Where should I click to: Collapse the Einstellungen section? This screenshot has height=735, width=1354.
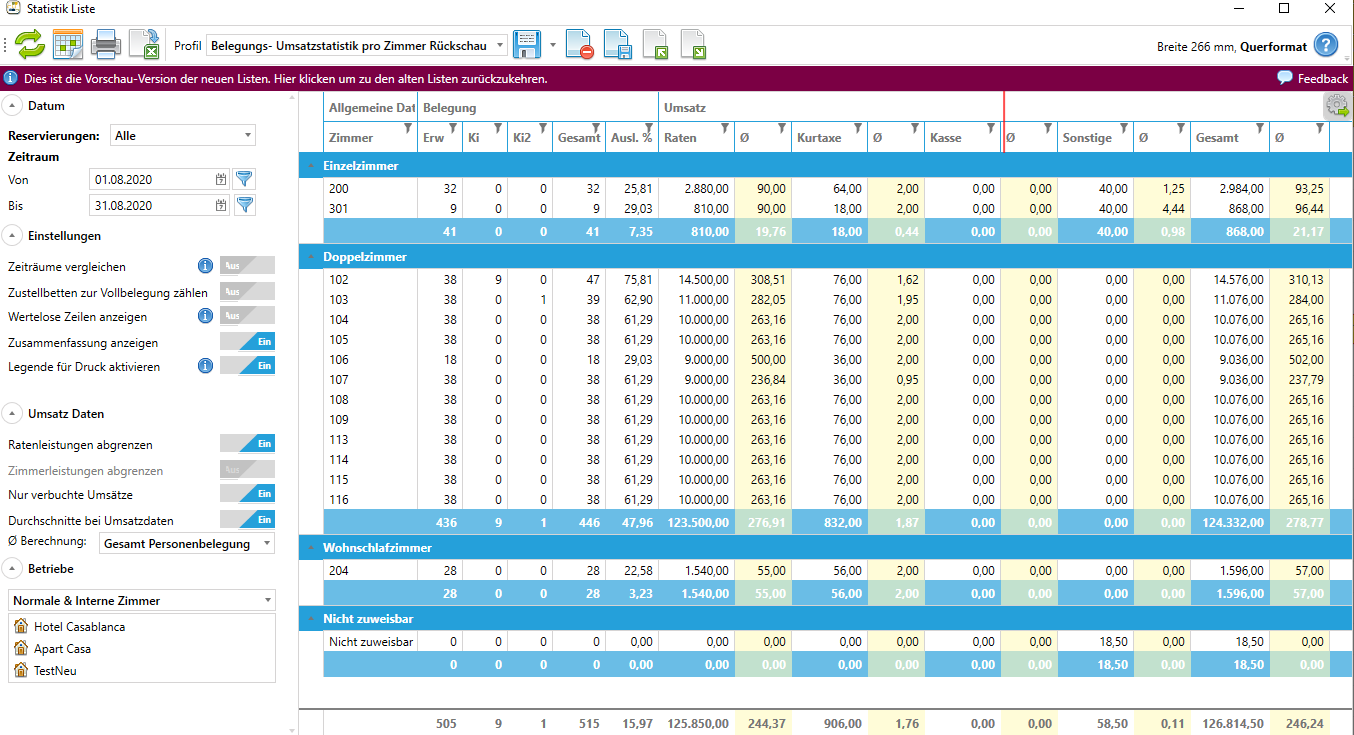[x=12, y=236]
